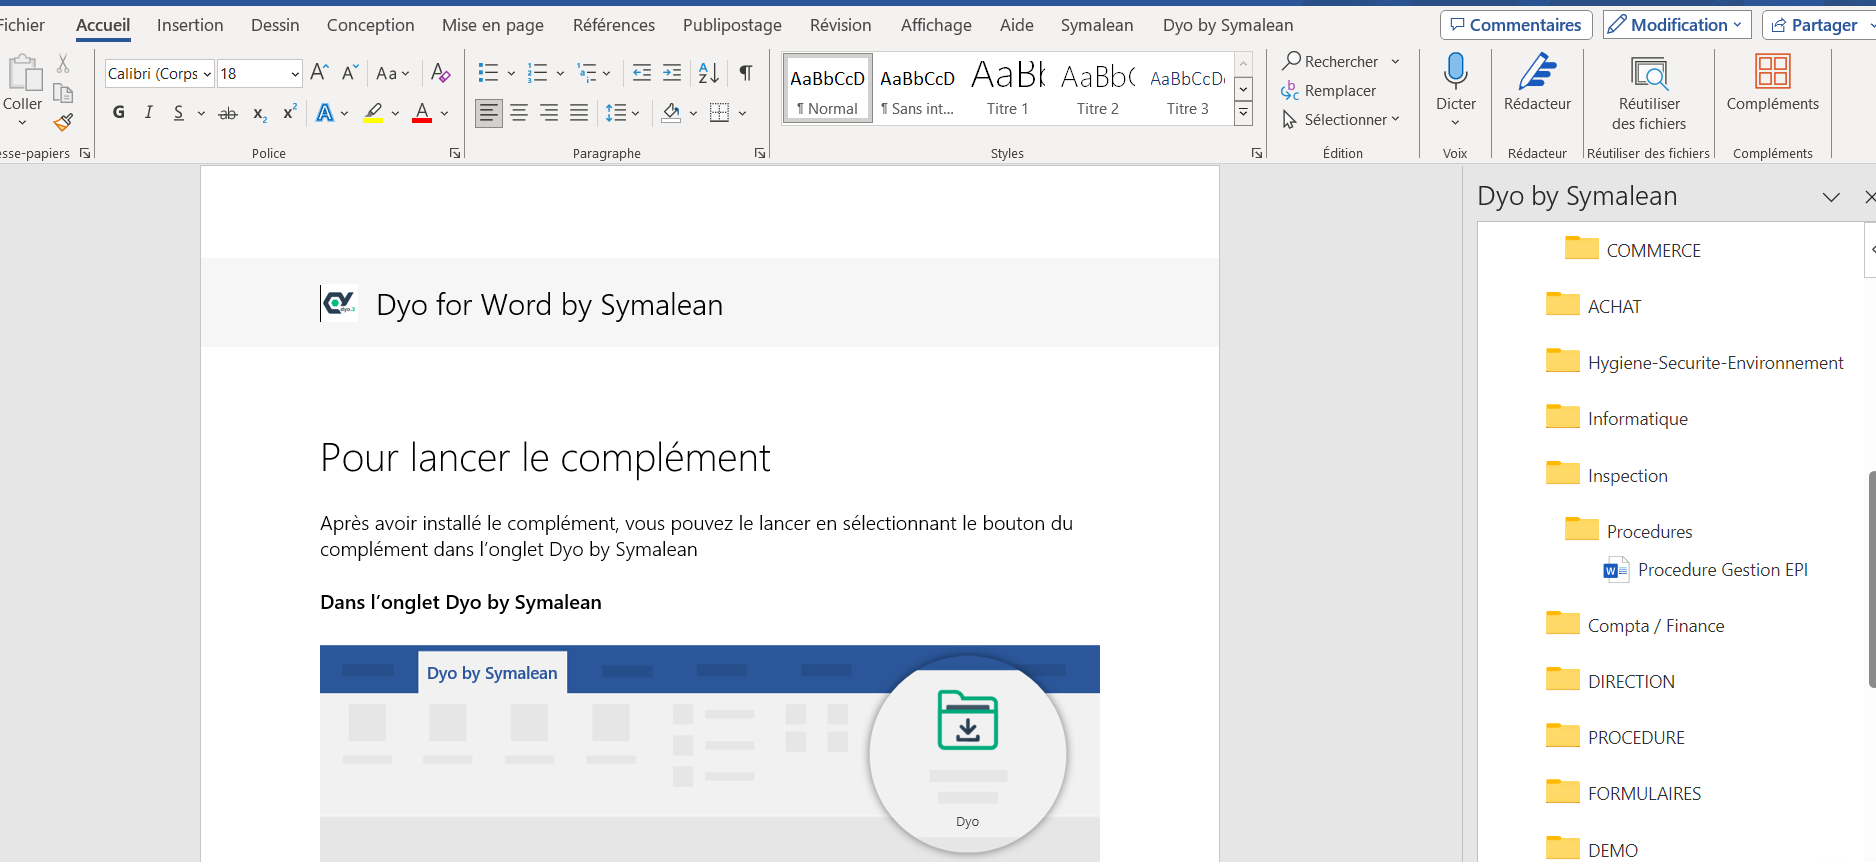Open the font name dropdown Calibri
This screenshot has width=1876, height=862.
click(207, 74)
